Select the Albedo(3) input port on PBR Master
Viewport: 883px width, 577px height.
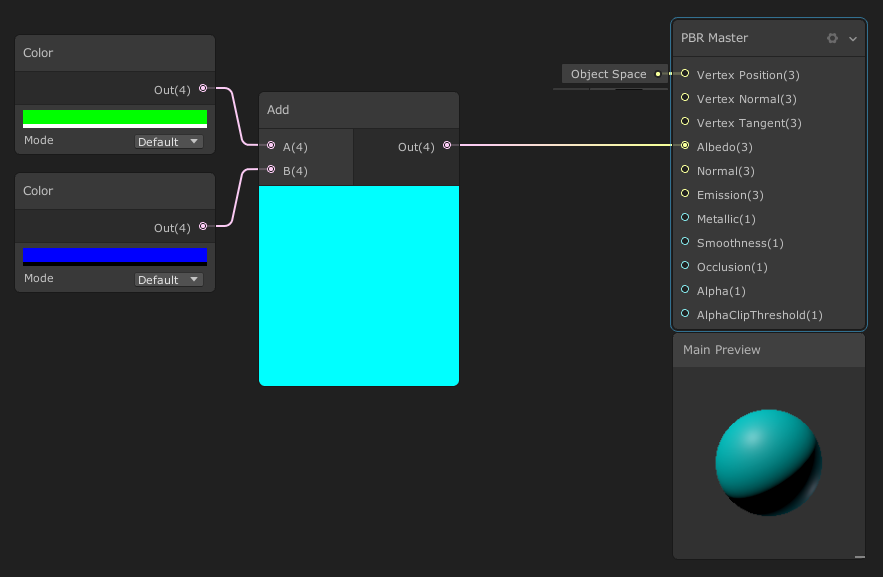pyautogui.click(x=685, y=147)
